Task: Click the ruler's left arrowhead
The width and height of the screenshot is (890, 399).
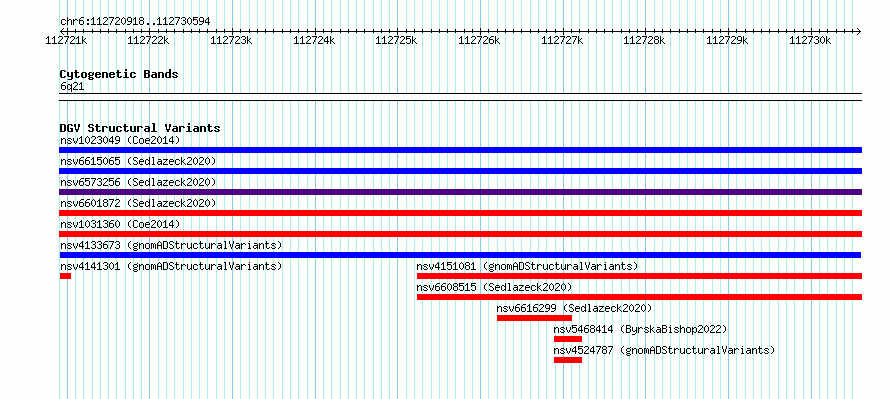Action: pyautogui.click(x=62, y=31)
